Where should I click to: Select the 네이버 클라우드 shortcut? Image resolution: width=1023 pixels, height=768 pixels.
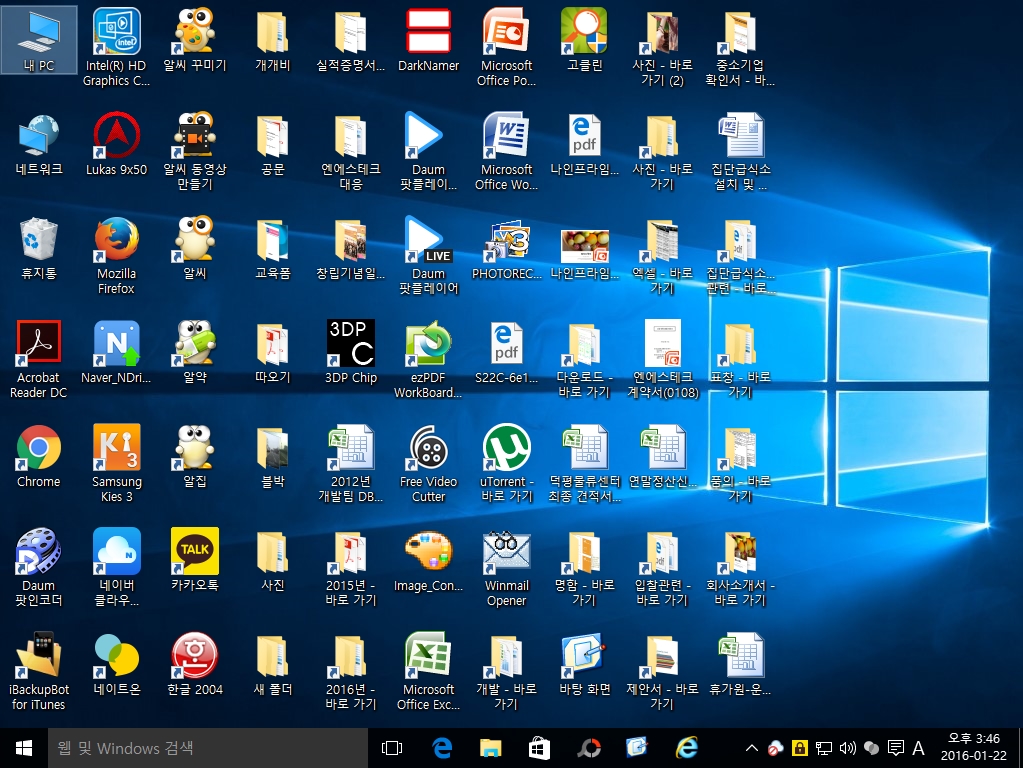coord(116,567)
